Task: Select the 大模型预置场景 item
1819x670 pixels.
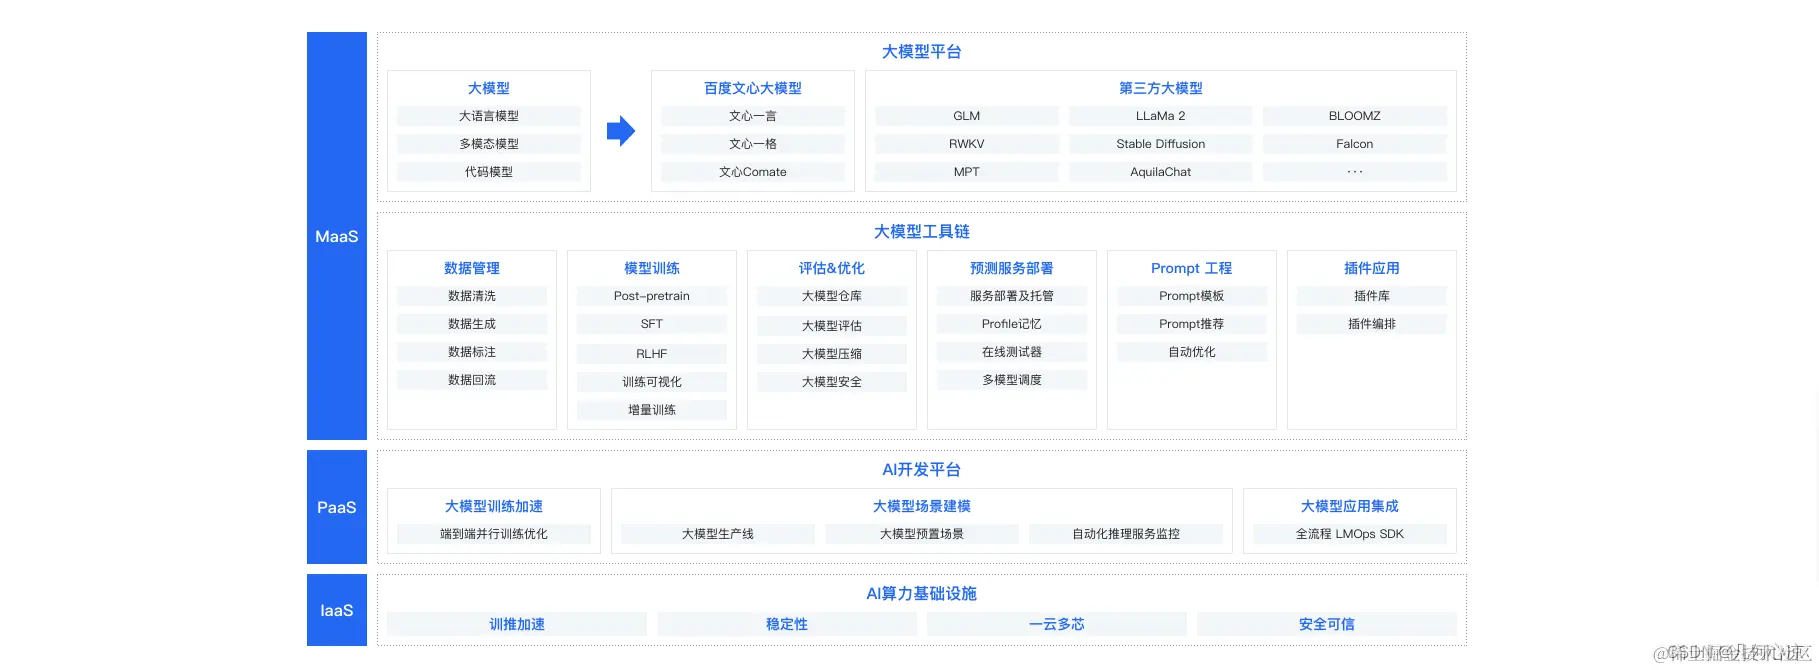Action: (922, 534)
